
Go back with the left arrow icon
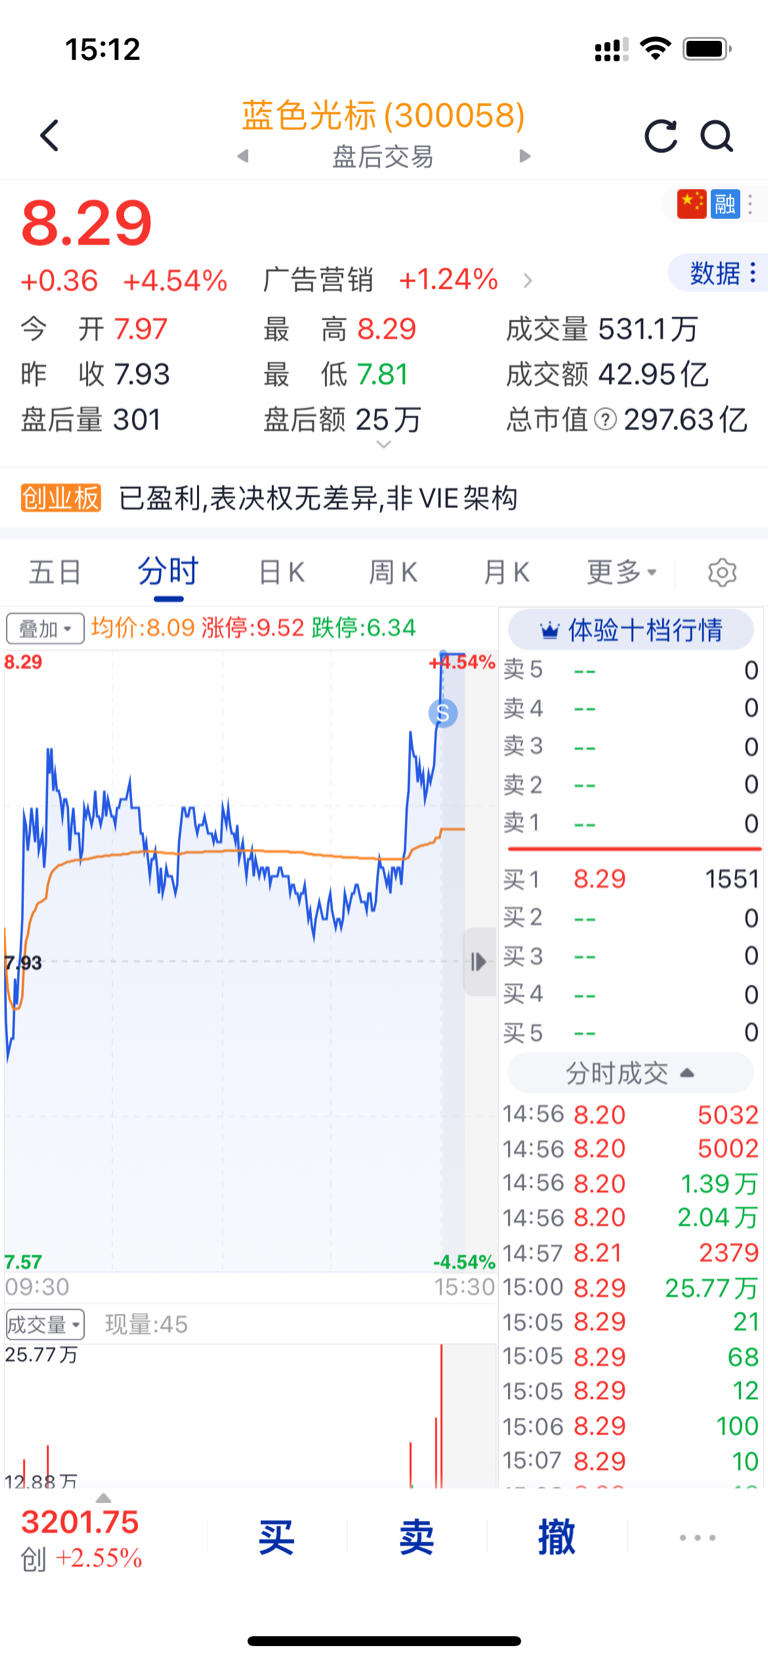(x=49, y=135)
